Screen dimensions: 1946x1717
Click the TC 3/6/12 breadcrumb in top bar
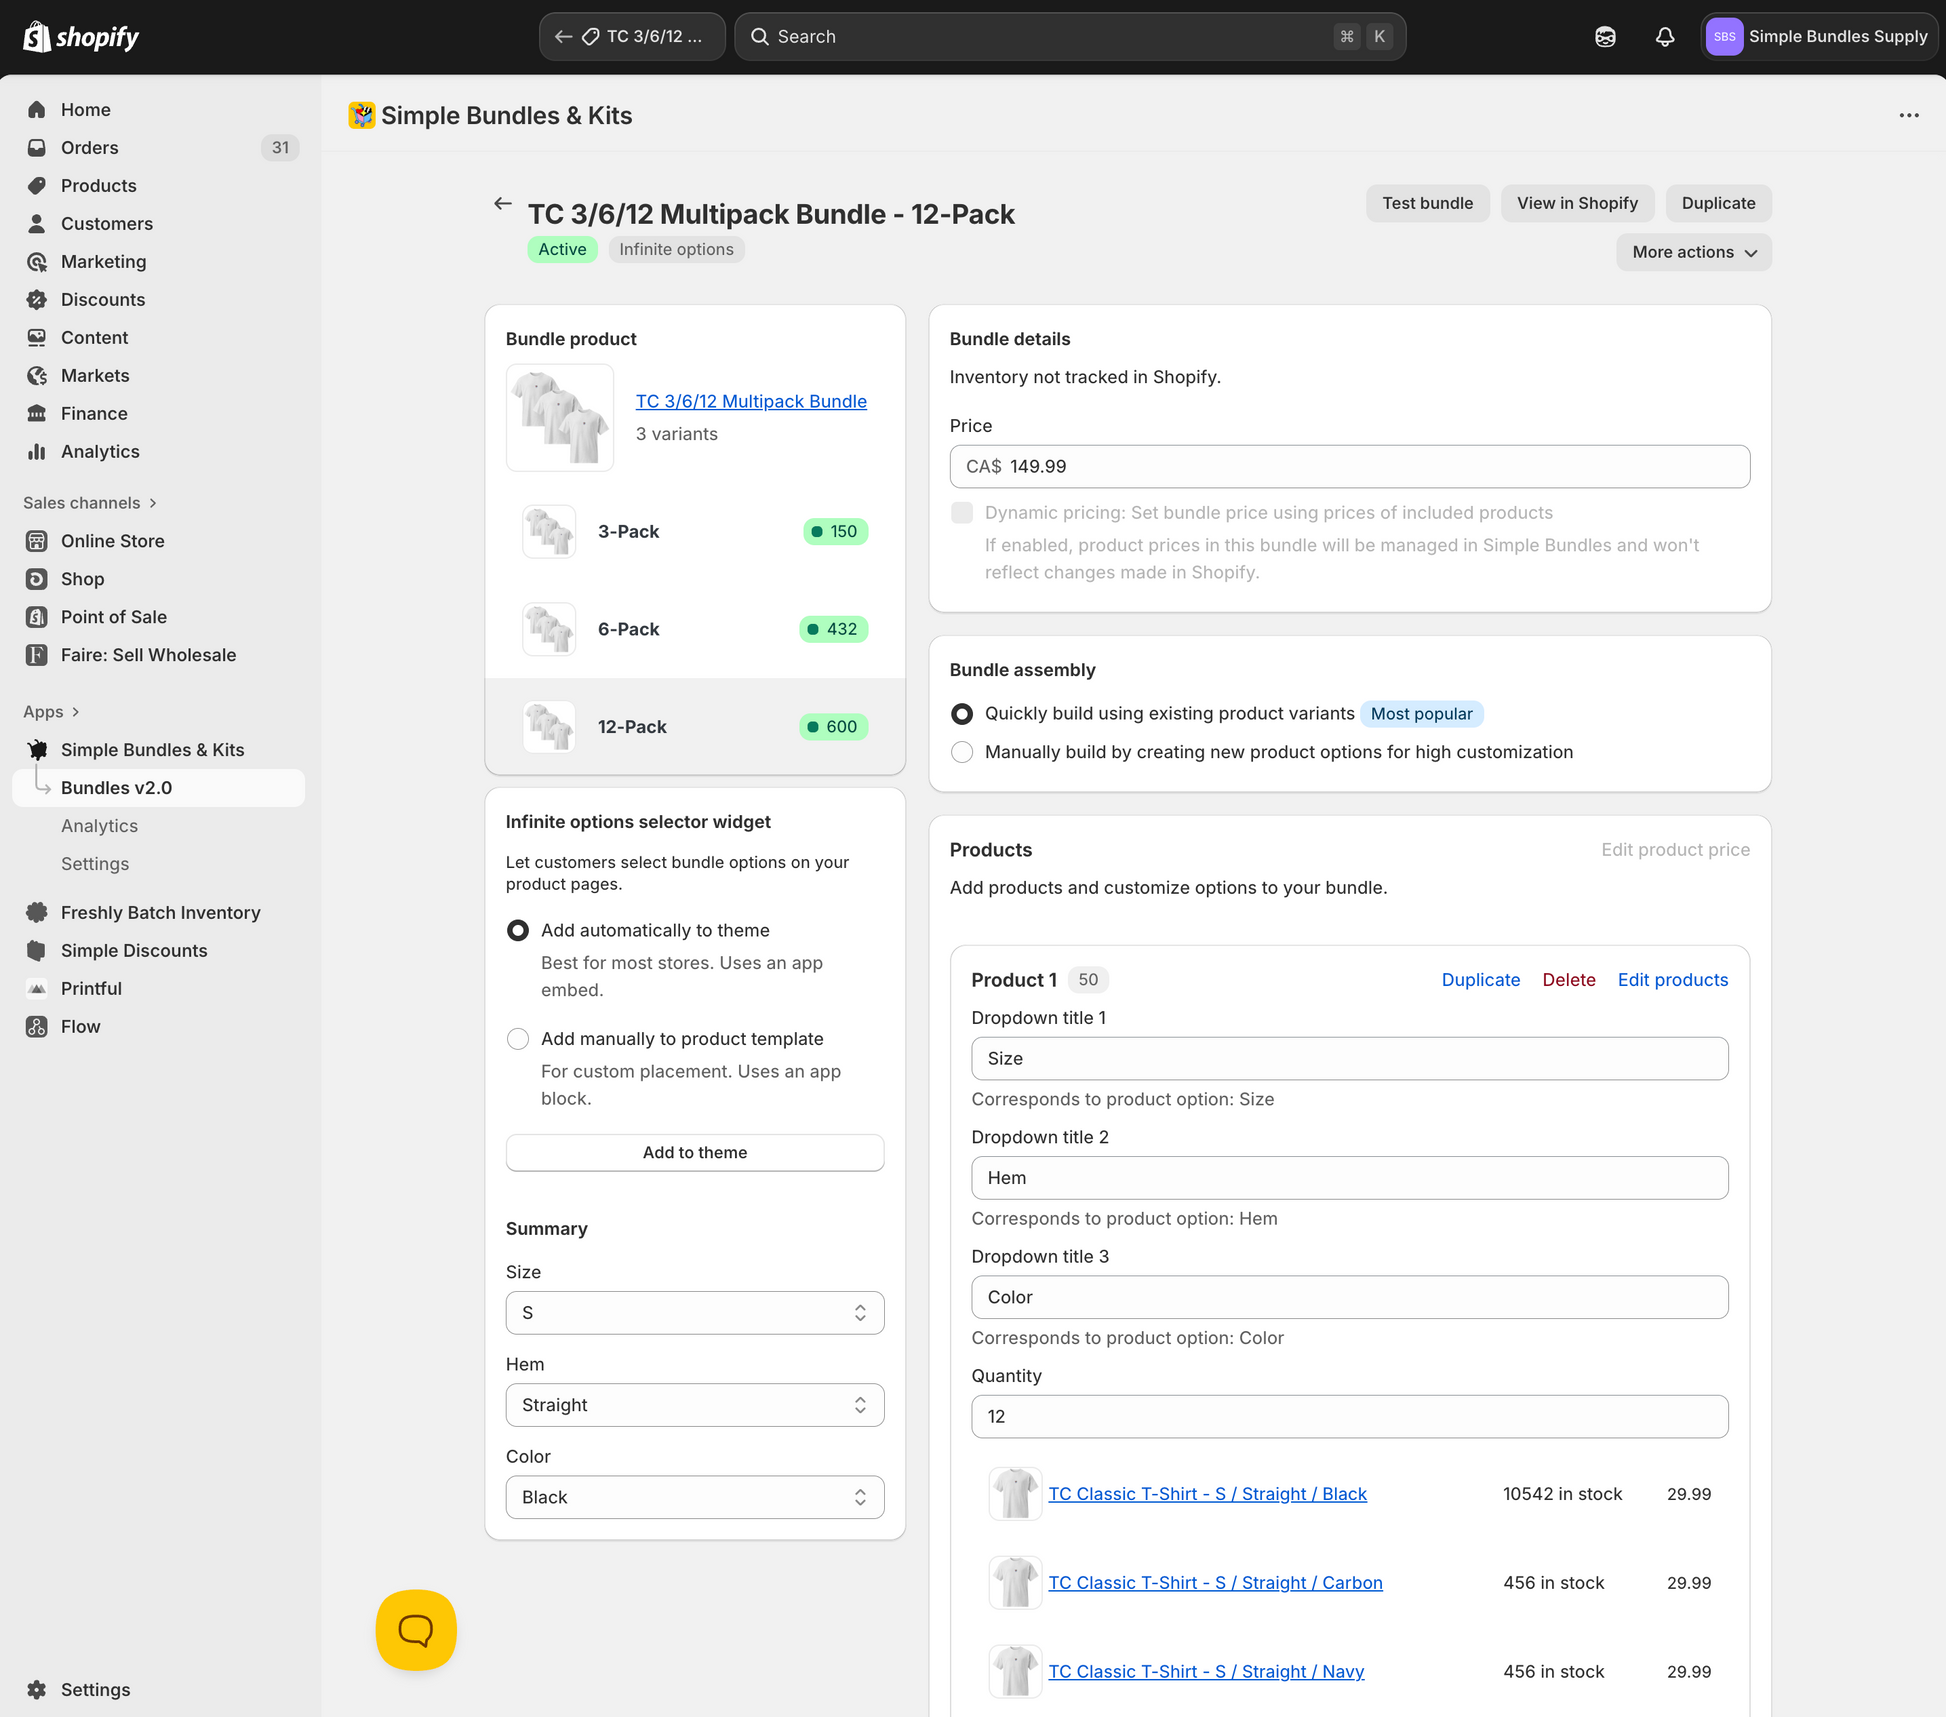pos(632,37)
